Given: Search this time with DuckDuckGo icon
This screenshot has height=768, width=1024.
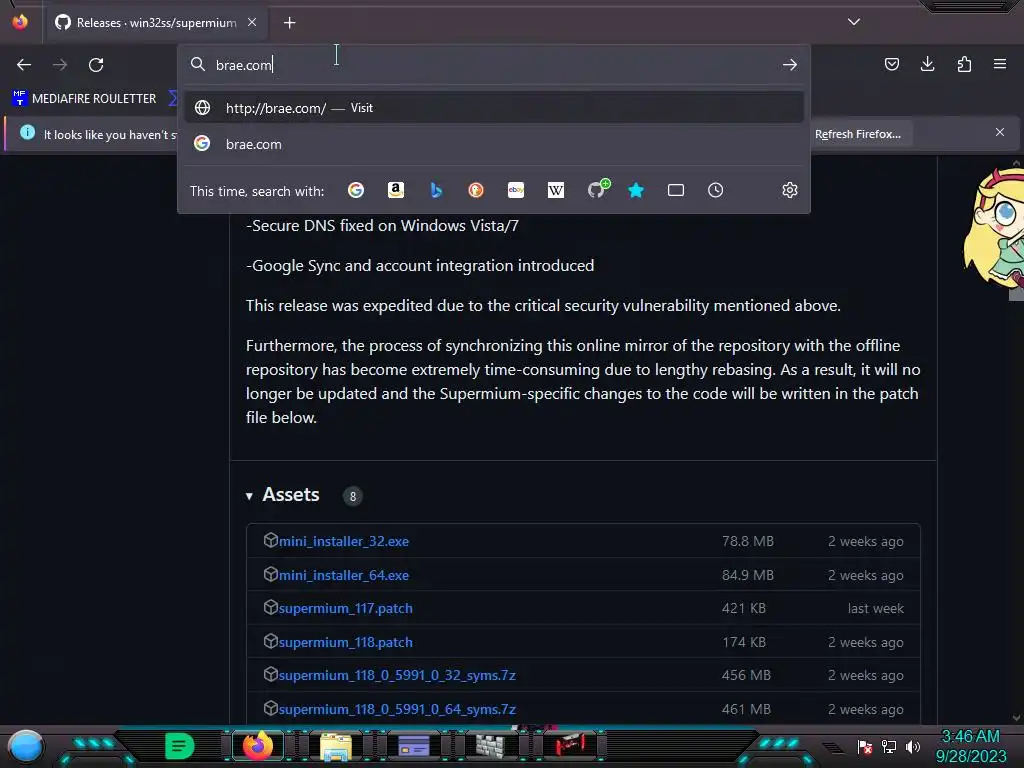Looking at the screenshot, I should [476, 190].
